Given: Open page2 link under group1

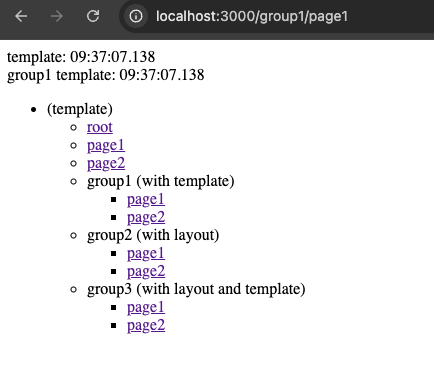Looking at the screenshot, I should coord(146,217).
